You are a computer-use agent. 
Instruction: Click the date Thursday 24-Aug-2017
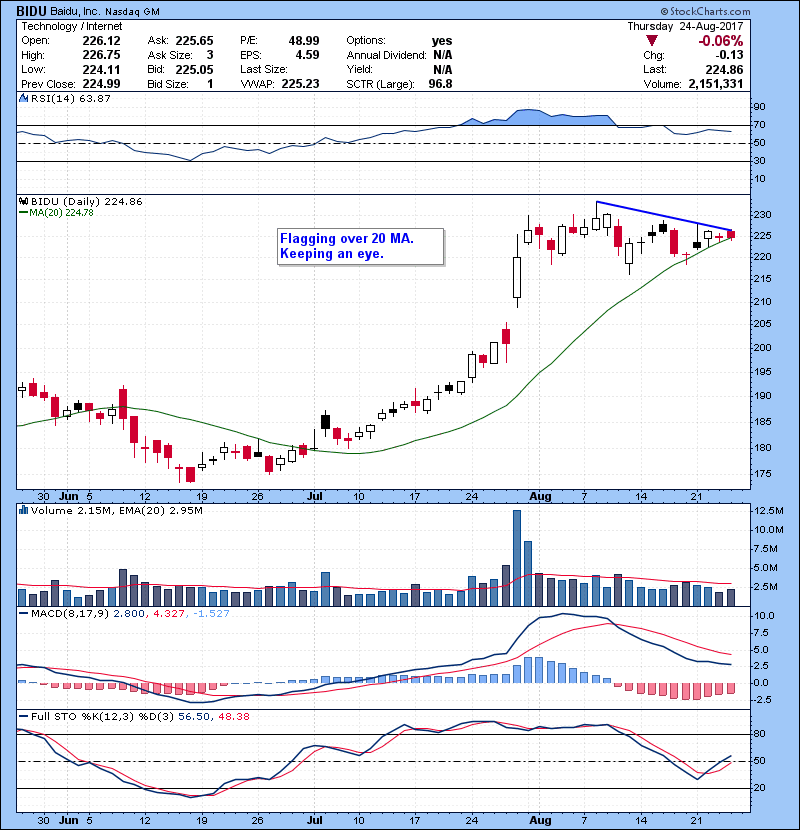685,26
